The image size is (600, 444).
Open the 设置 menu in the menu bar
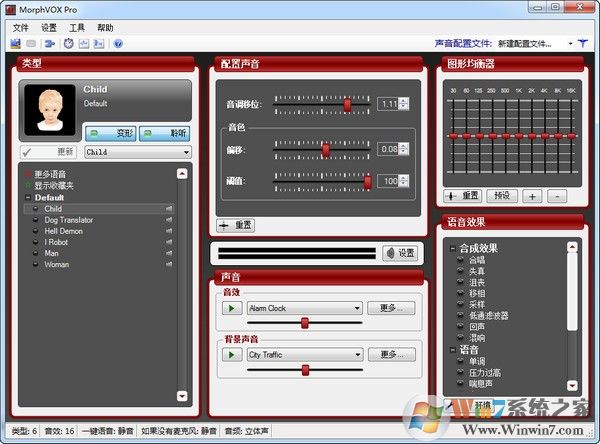[49, 28]
